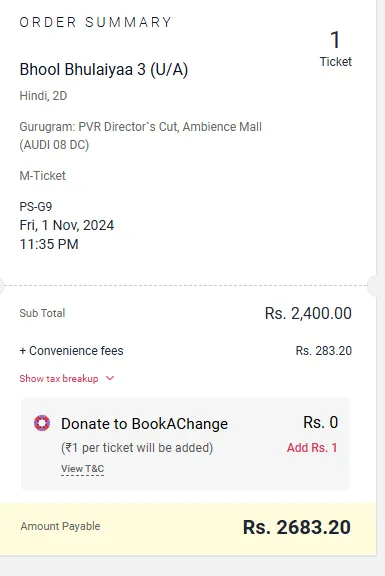The width and height of the screenshot is (385, 576).
Task: Expand the Show tax breakup chevron
Action: click(110, 378)
